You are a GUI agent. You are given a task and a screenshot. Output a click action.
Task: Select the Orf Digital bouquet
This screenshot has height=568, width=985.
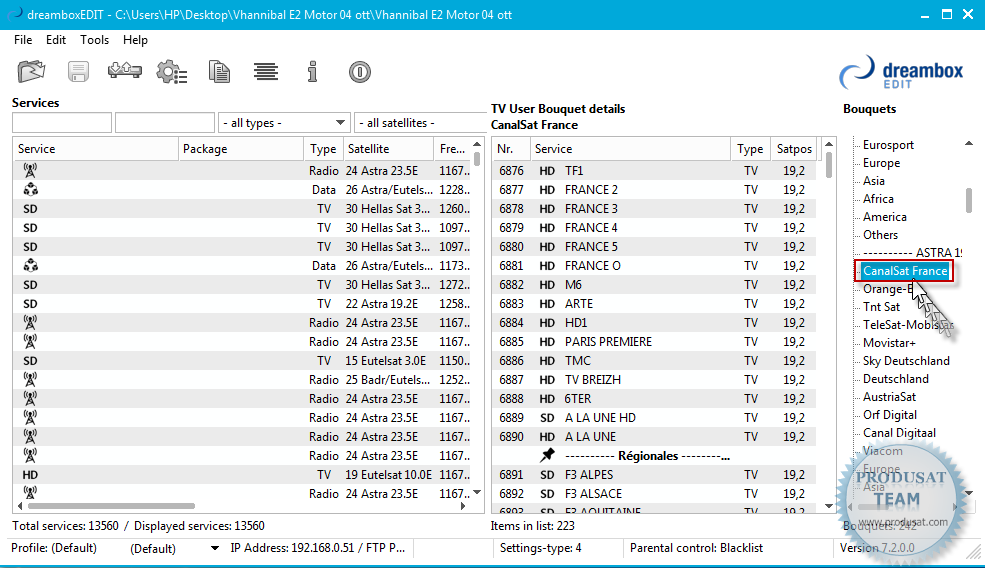(890, 415)
